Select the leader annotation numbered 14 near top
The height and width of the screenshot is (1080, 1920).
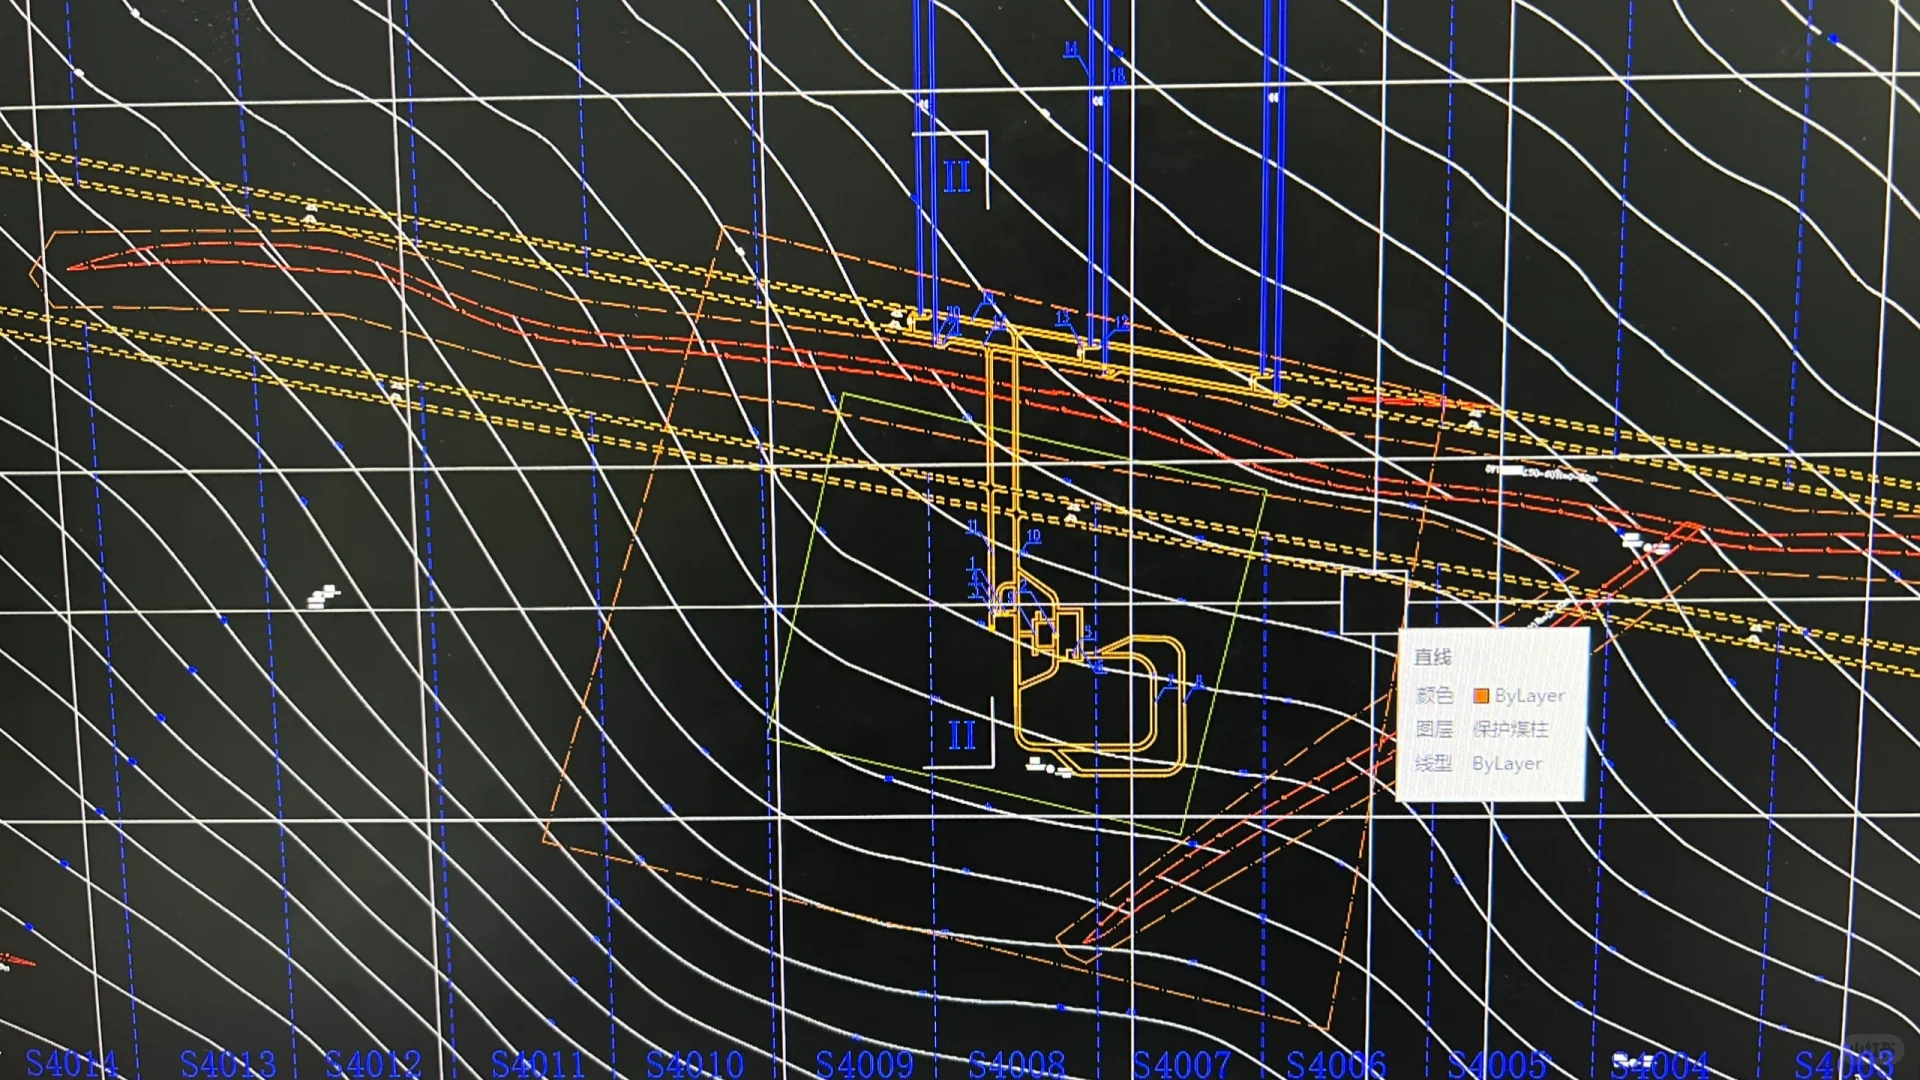point(1071,48)
